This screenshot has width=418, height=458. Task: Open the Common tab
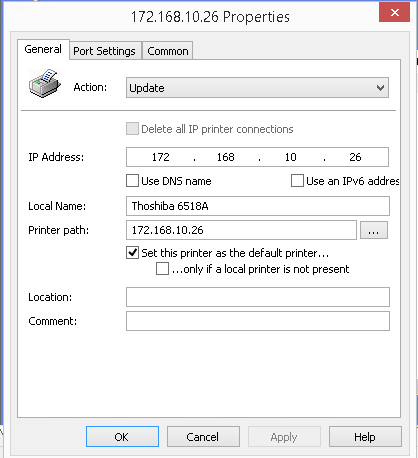pyautogui.click(x=168, y=51)
